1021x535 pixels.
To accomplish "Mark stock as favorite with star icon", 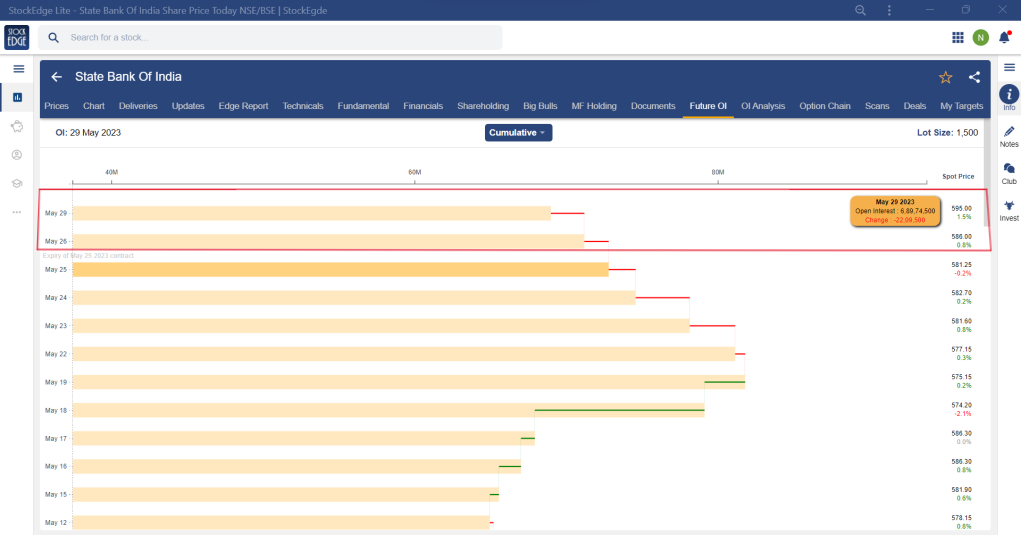I will (945, 77).
